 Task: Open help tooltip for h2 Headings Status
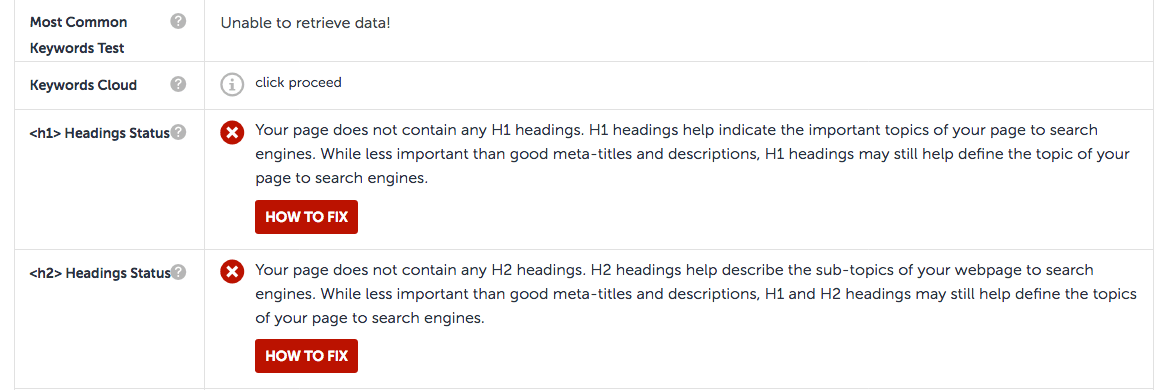click(x=178, y=272)
